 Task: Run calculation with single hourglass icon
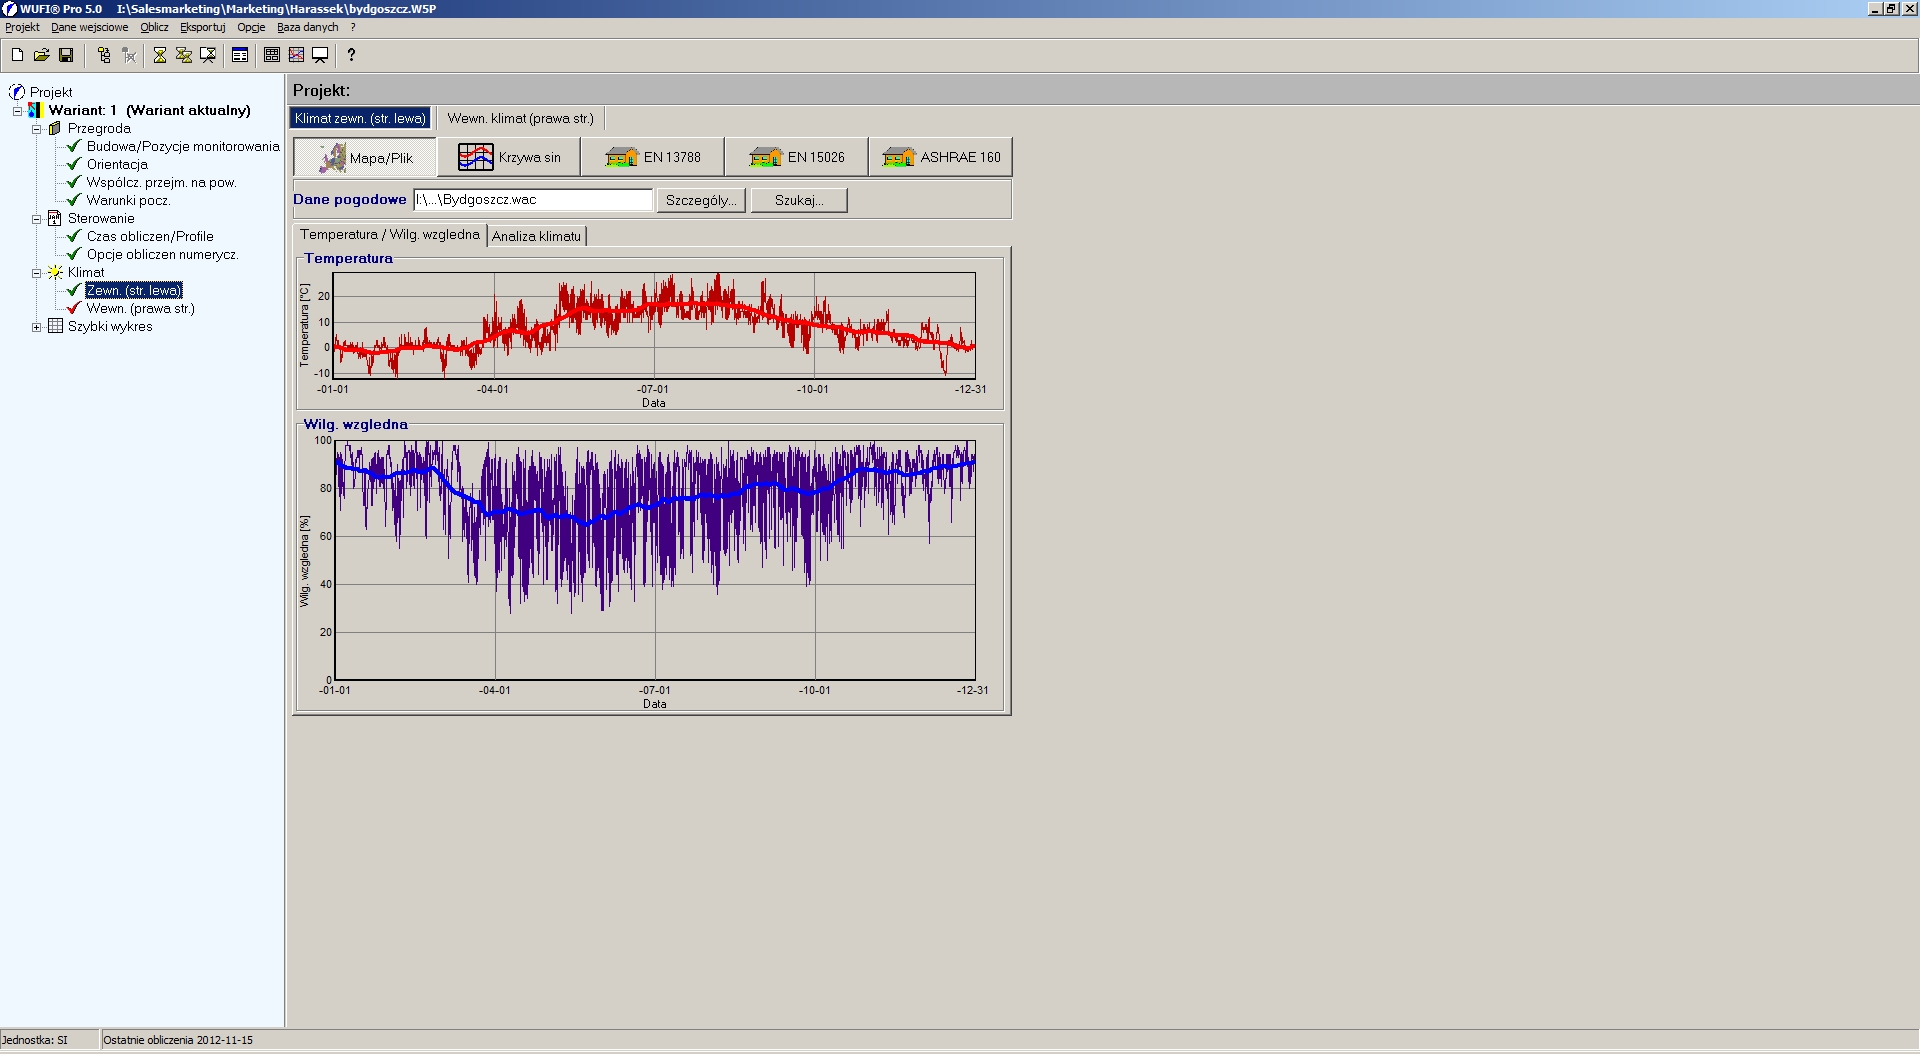coord(160,55)
